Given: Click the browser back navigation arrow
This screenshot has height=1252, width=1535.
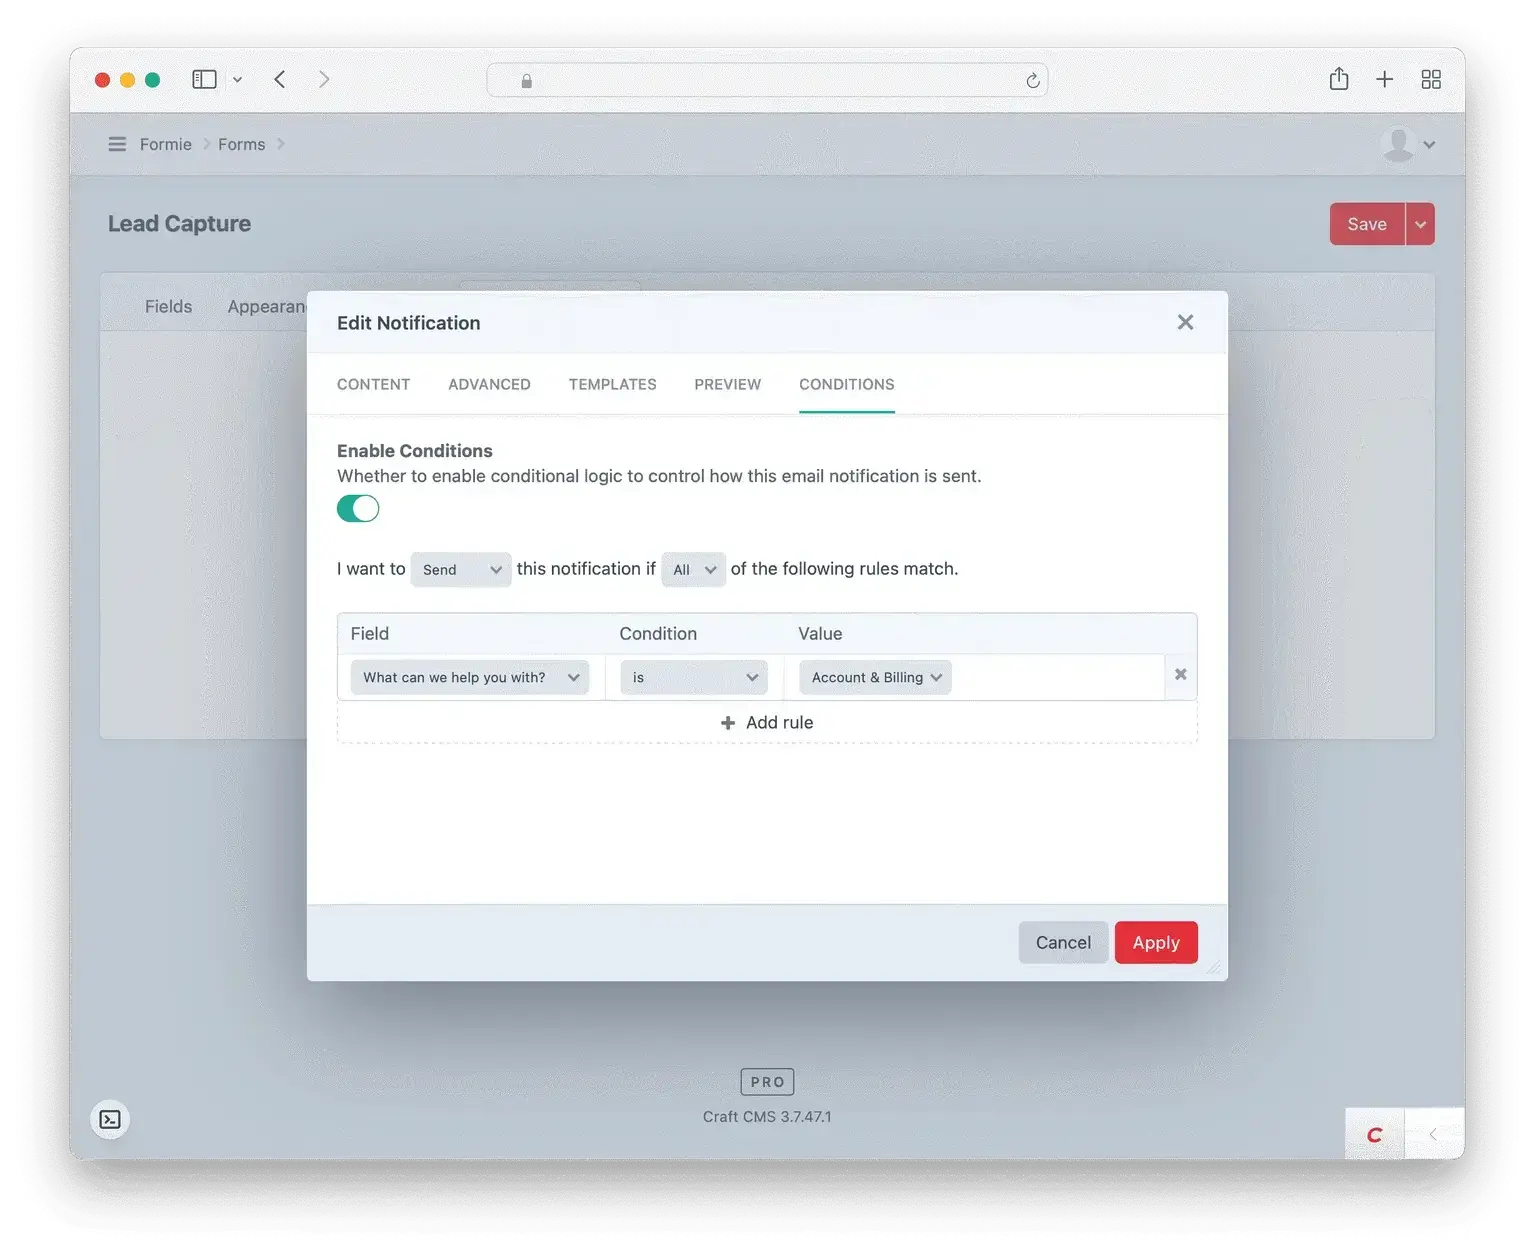Looking at the screenshot, I should (280, 79).
